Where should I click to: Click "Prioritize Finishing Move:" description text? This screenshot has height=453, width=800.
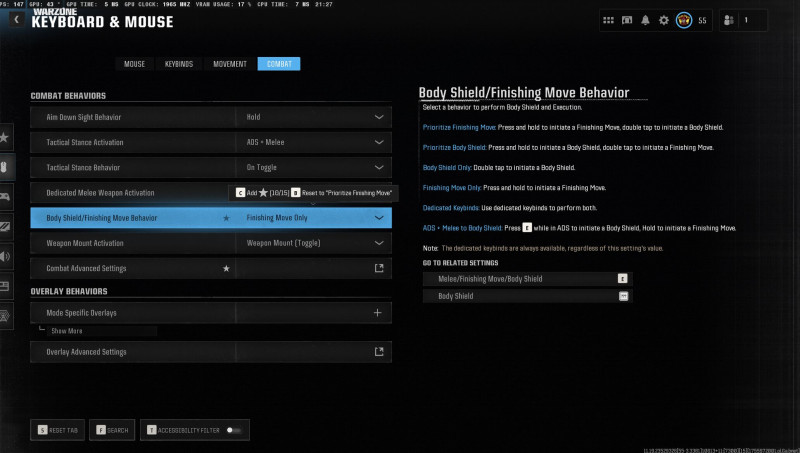459,128
